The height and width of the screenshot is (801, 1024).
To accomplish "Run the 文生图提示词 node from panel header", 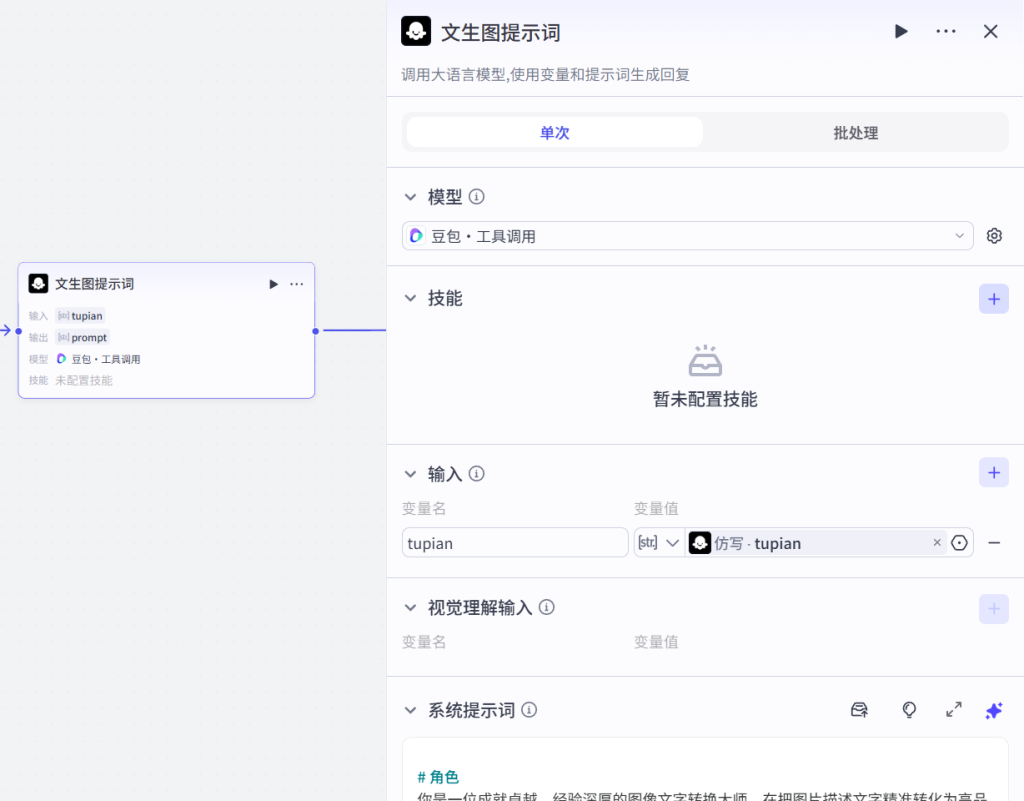I will tap(901, 32).
